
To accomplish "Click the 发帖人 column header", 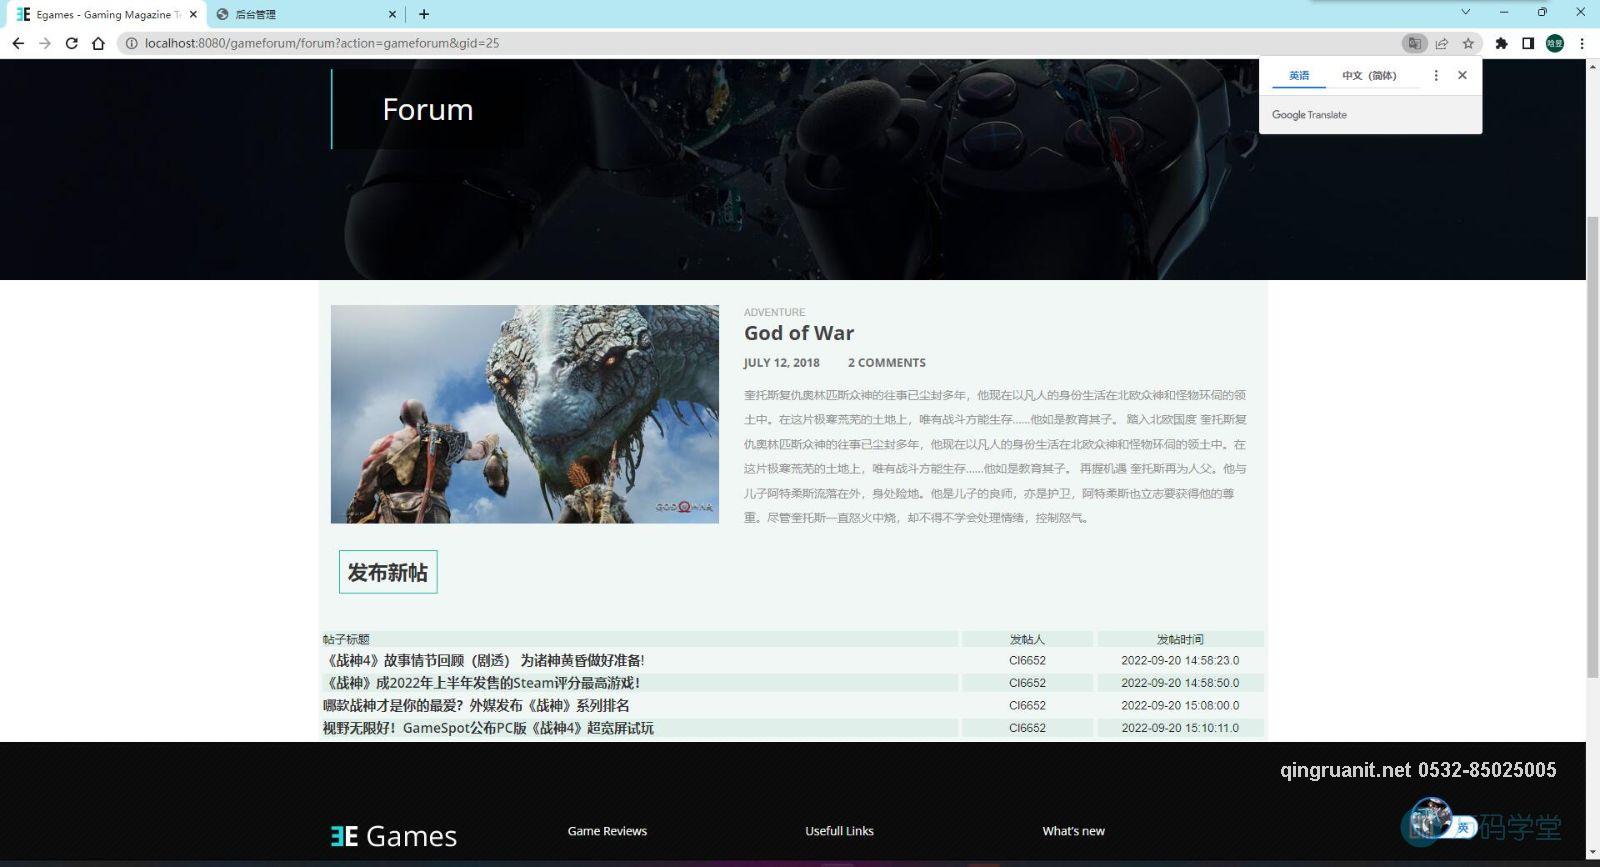I will 1027,639.
